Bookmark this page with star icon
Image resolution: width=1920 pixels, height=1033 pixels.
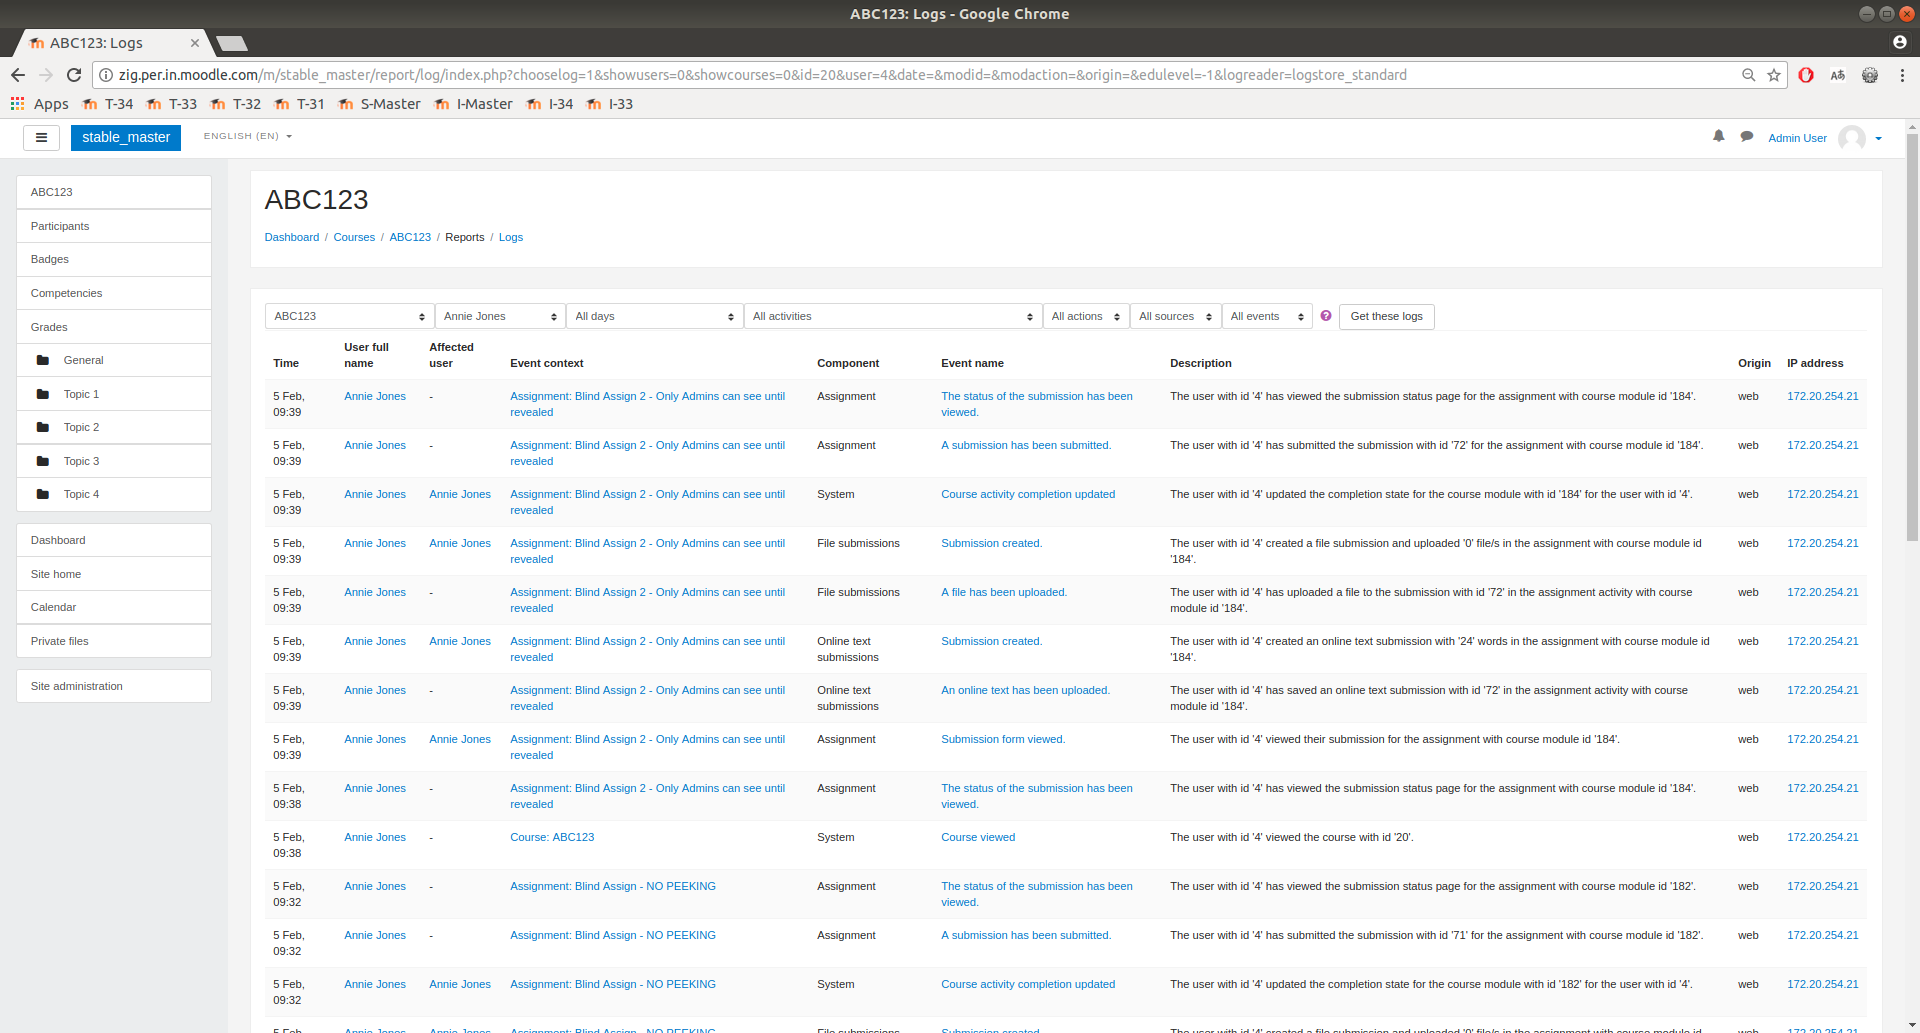click(x=1774, y=75)
